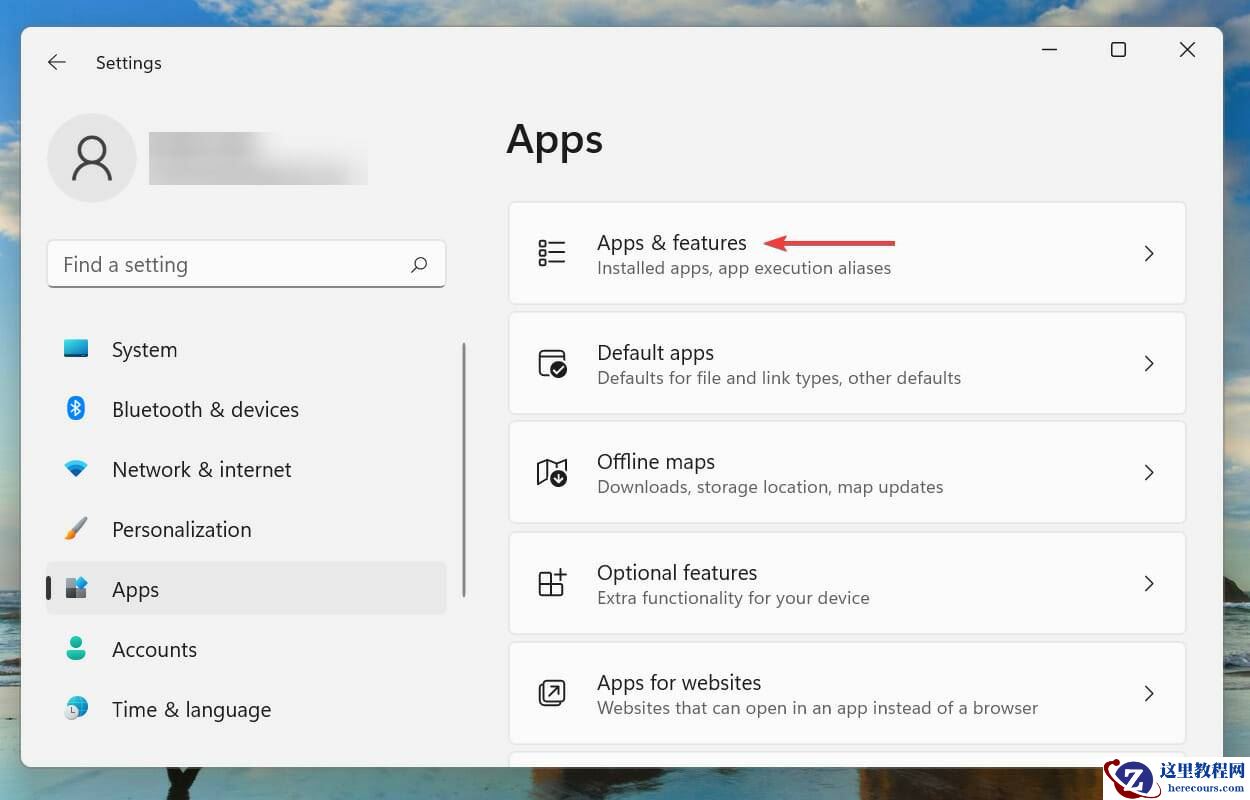Image resolution: width=1250 pixels, height=800 pixels.
Task: Open Personalization section
Action: (x=246, y=529)
